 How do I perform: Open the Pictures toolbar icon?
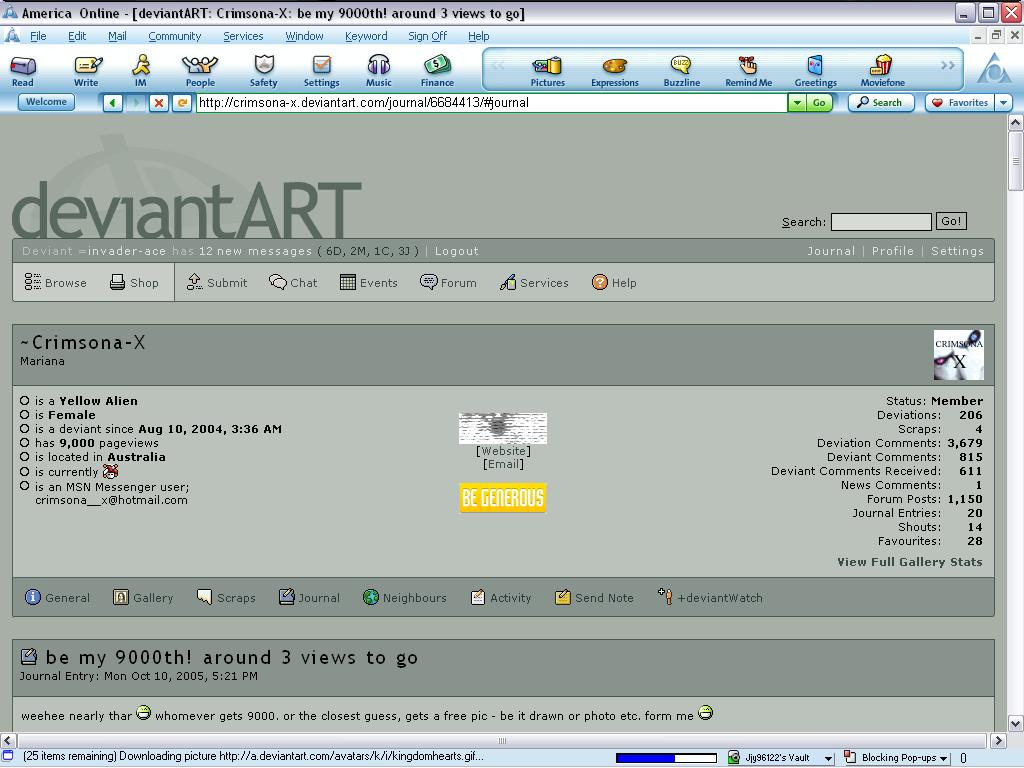[x=547, y=71]
